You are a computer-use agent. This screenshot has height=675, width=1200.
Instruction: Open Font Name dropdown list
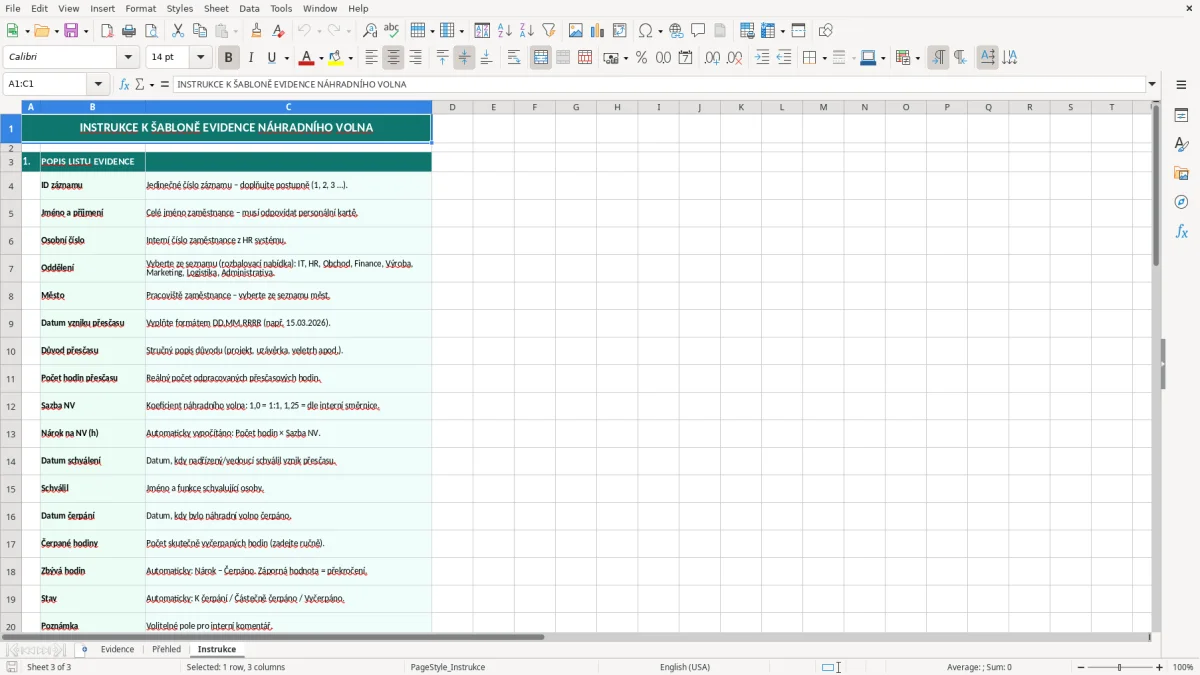point(129,58)
